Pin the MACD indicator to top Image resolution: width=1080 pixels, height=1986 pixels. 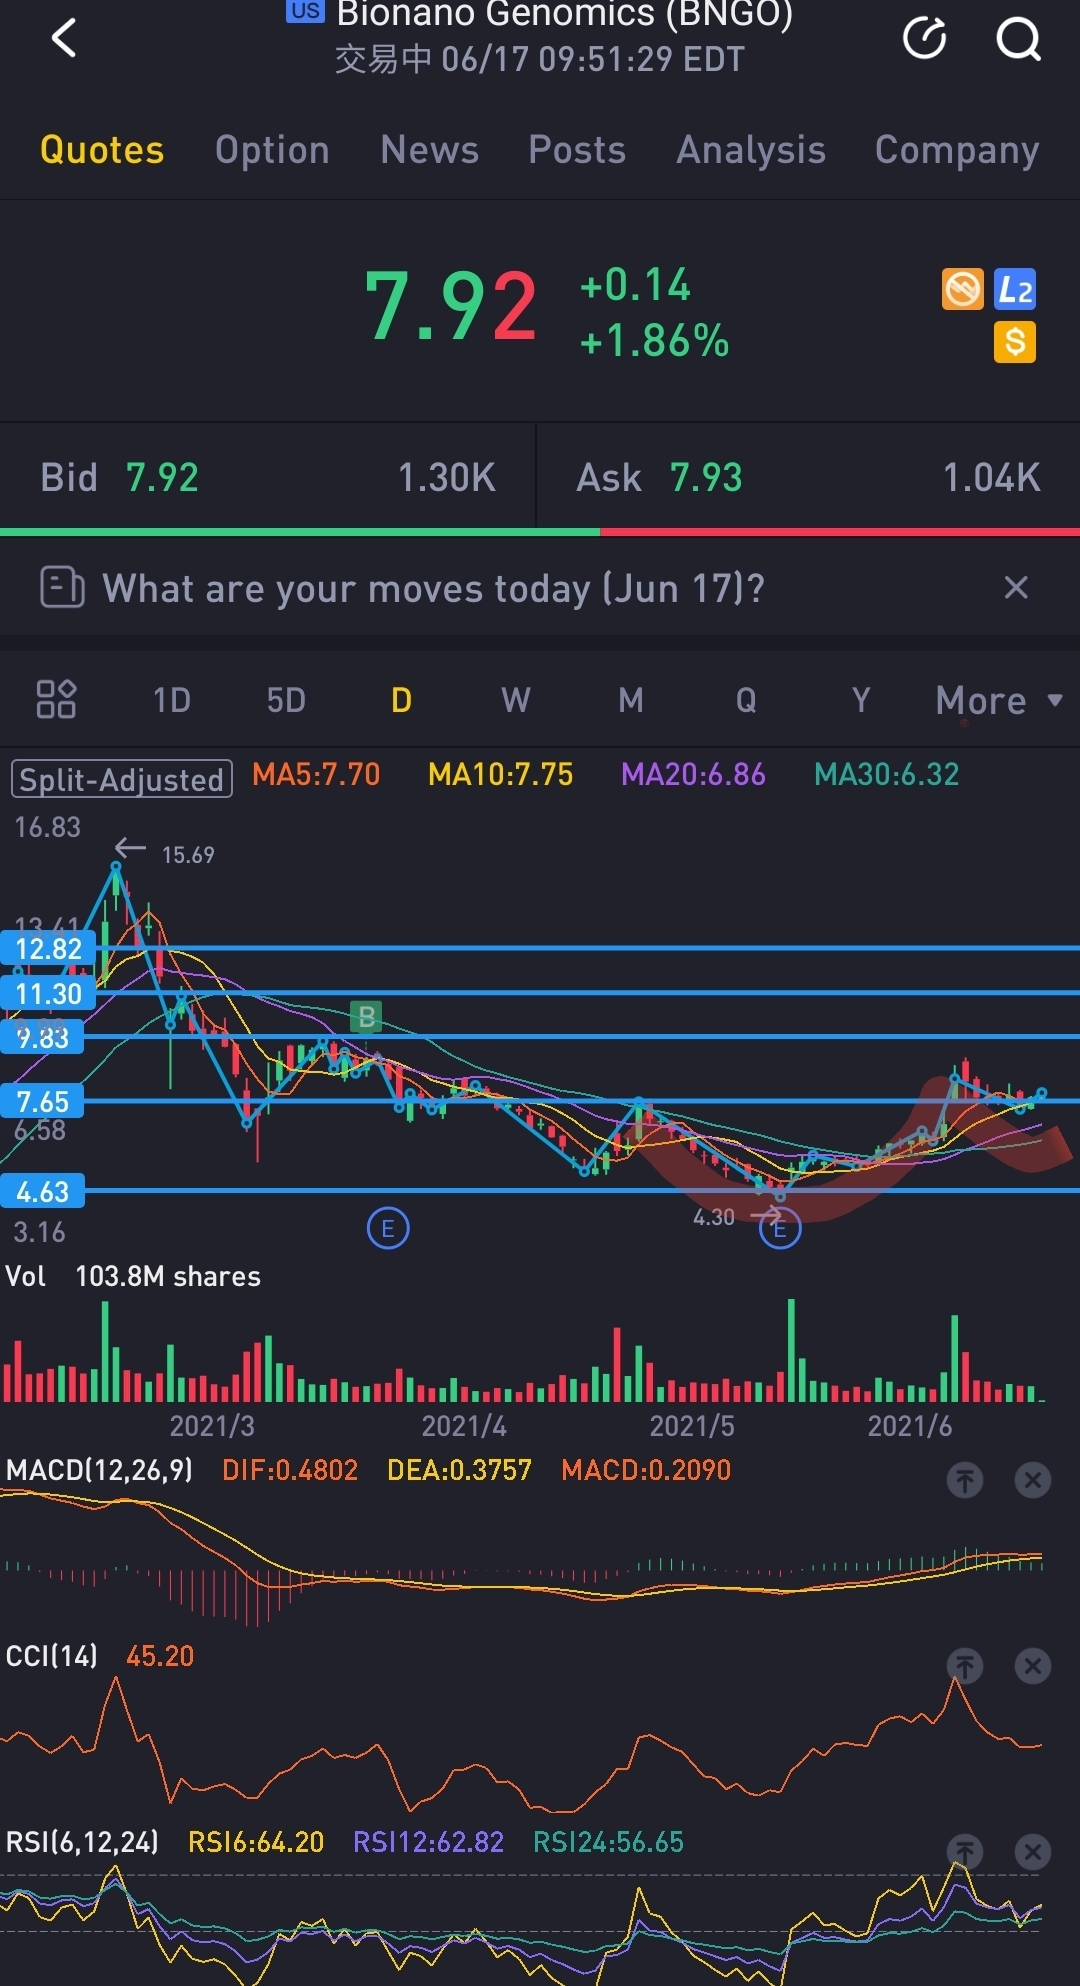click(x=965, y=1480)
